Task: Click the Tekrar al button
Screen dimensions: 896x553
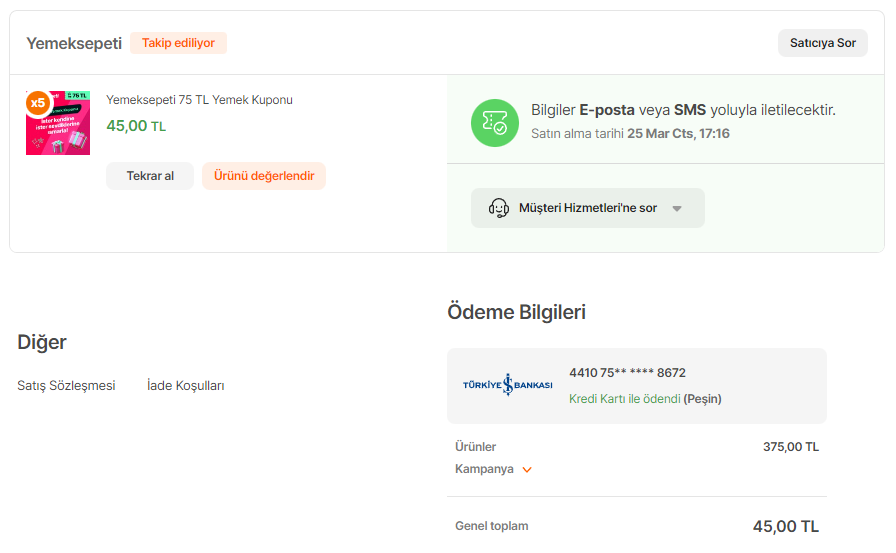Action: (150, 176)
